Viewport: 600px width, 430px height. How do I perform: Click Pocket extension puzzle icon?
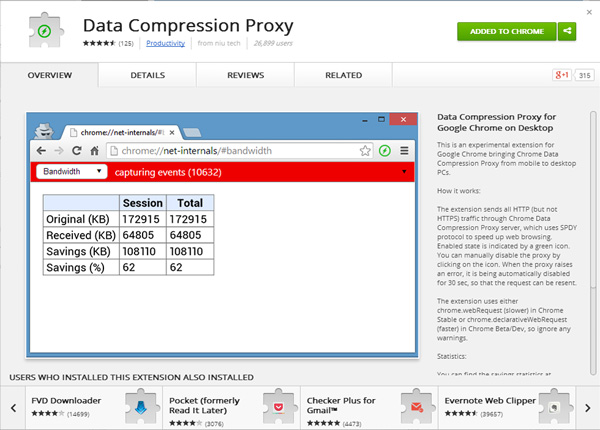pos(279,407)
